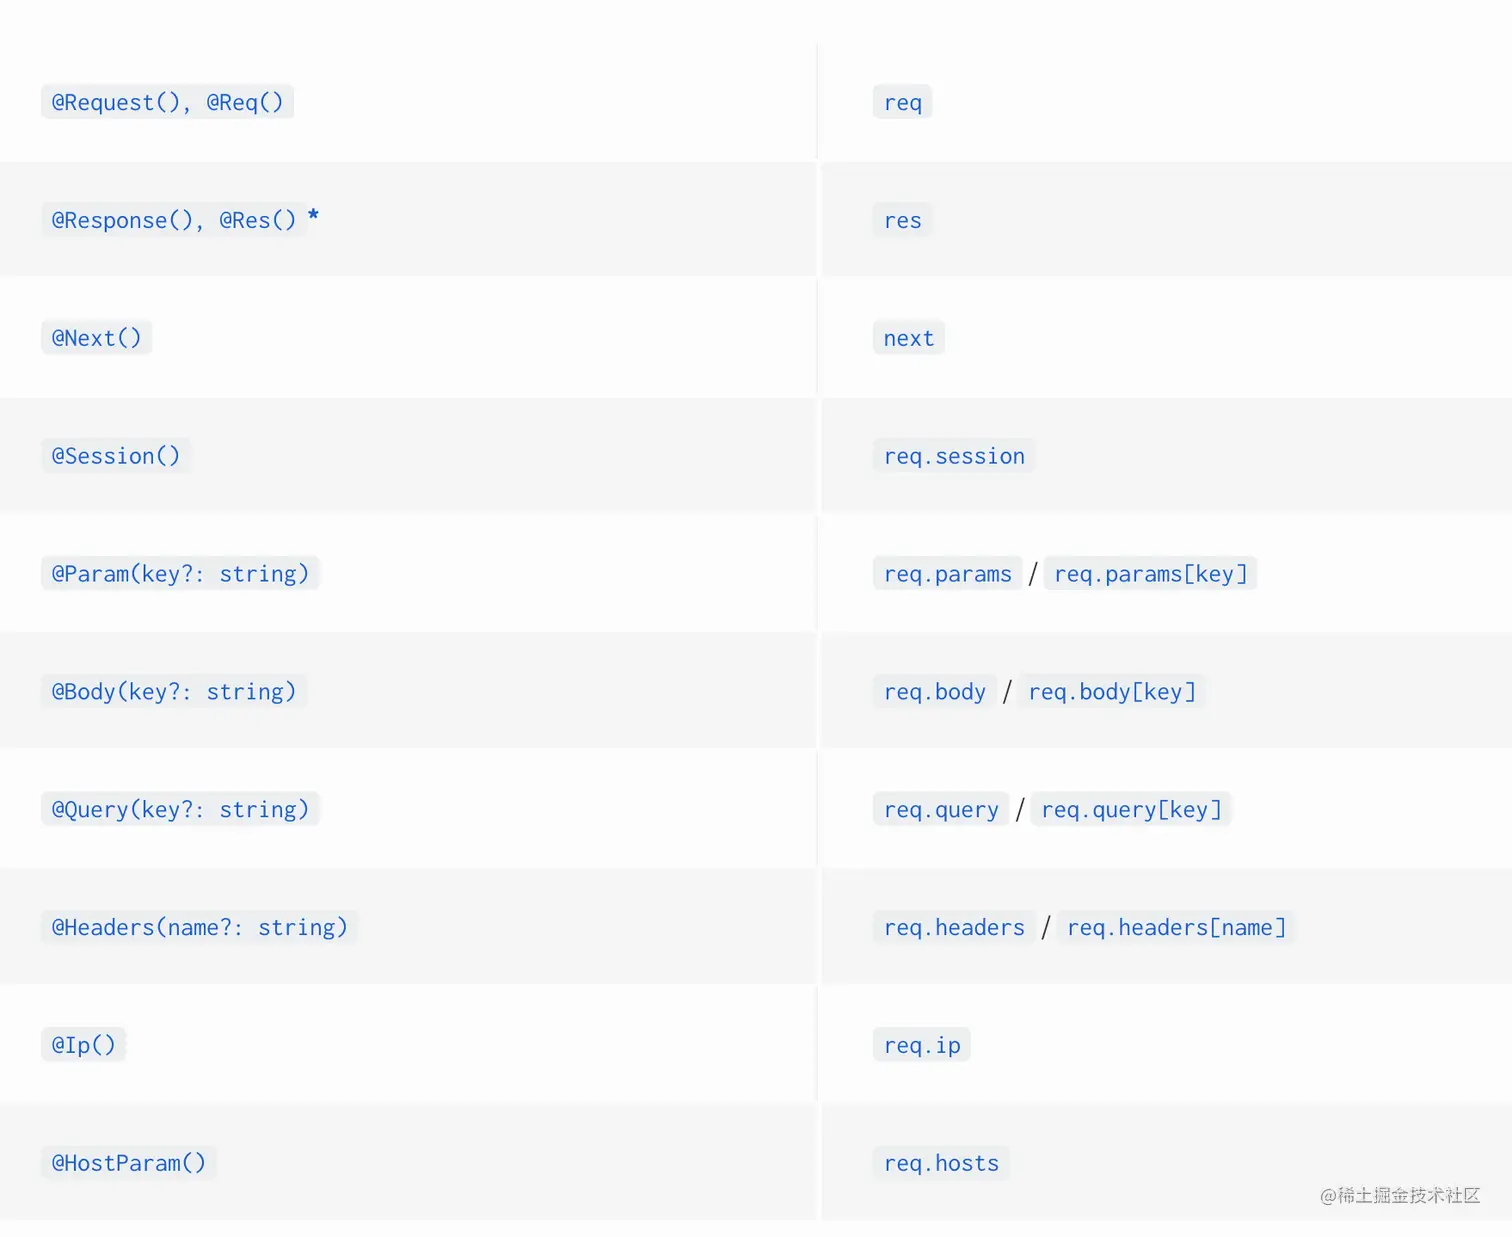This screenshot has height=1237, width=1512.
Task: Click the @HostParam() decorator chip
Action: tap(128, 1163)
